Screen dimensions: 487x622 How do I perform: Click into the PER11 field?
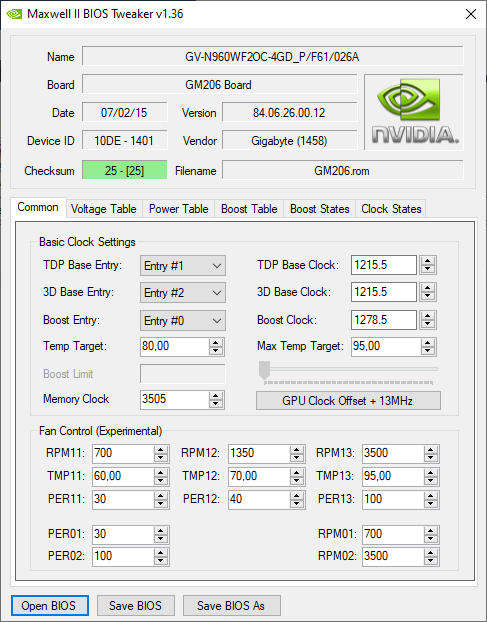pos(123,499)
